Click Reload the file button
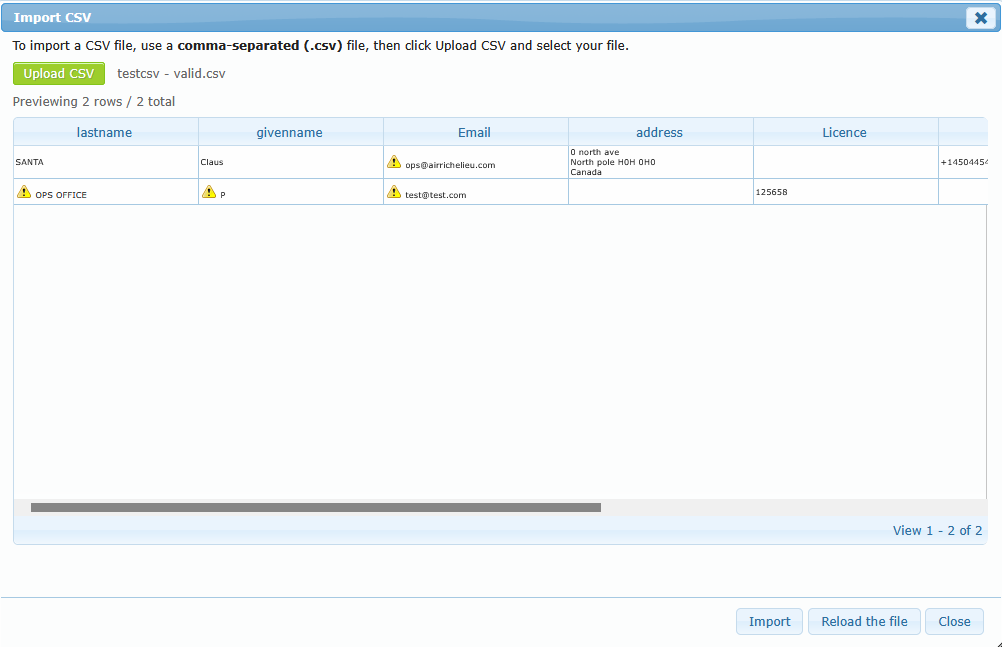The image size is (1002, 647). [x=864, y=621]
